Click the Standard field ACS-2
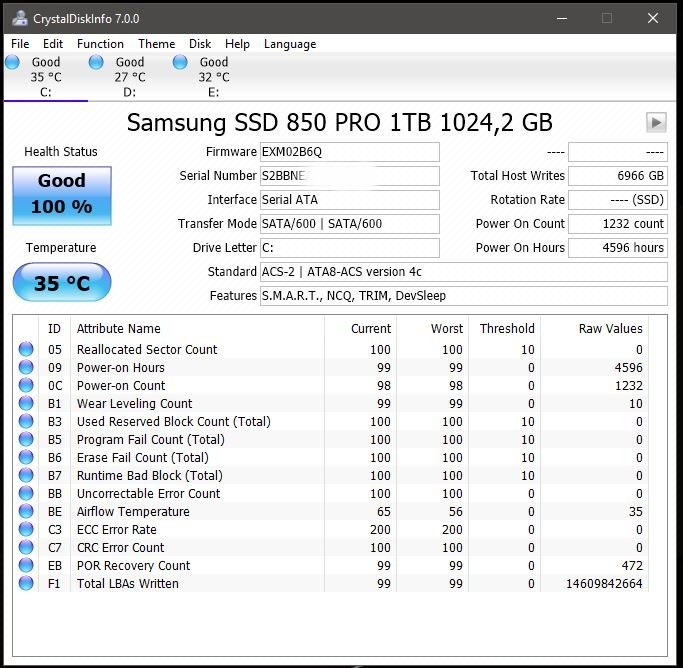 click(x=464, y=272)
